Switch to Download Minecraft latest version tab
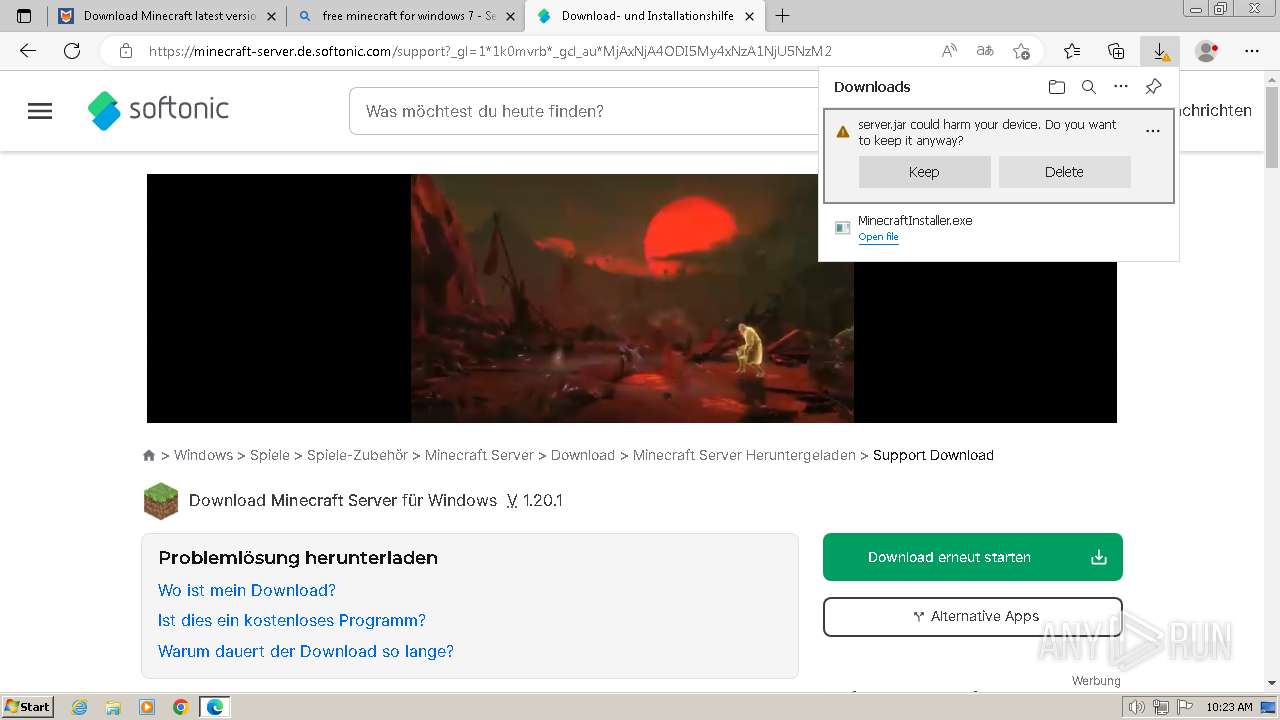 click(x=165, y=16)
